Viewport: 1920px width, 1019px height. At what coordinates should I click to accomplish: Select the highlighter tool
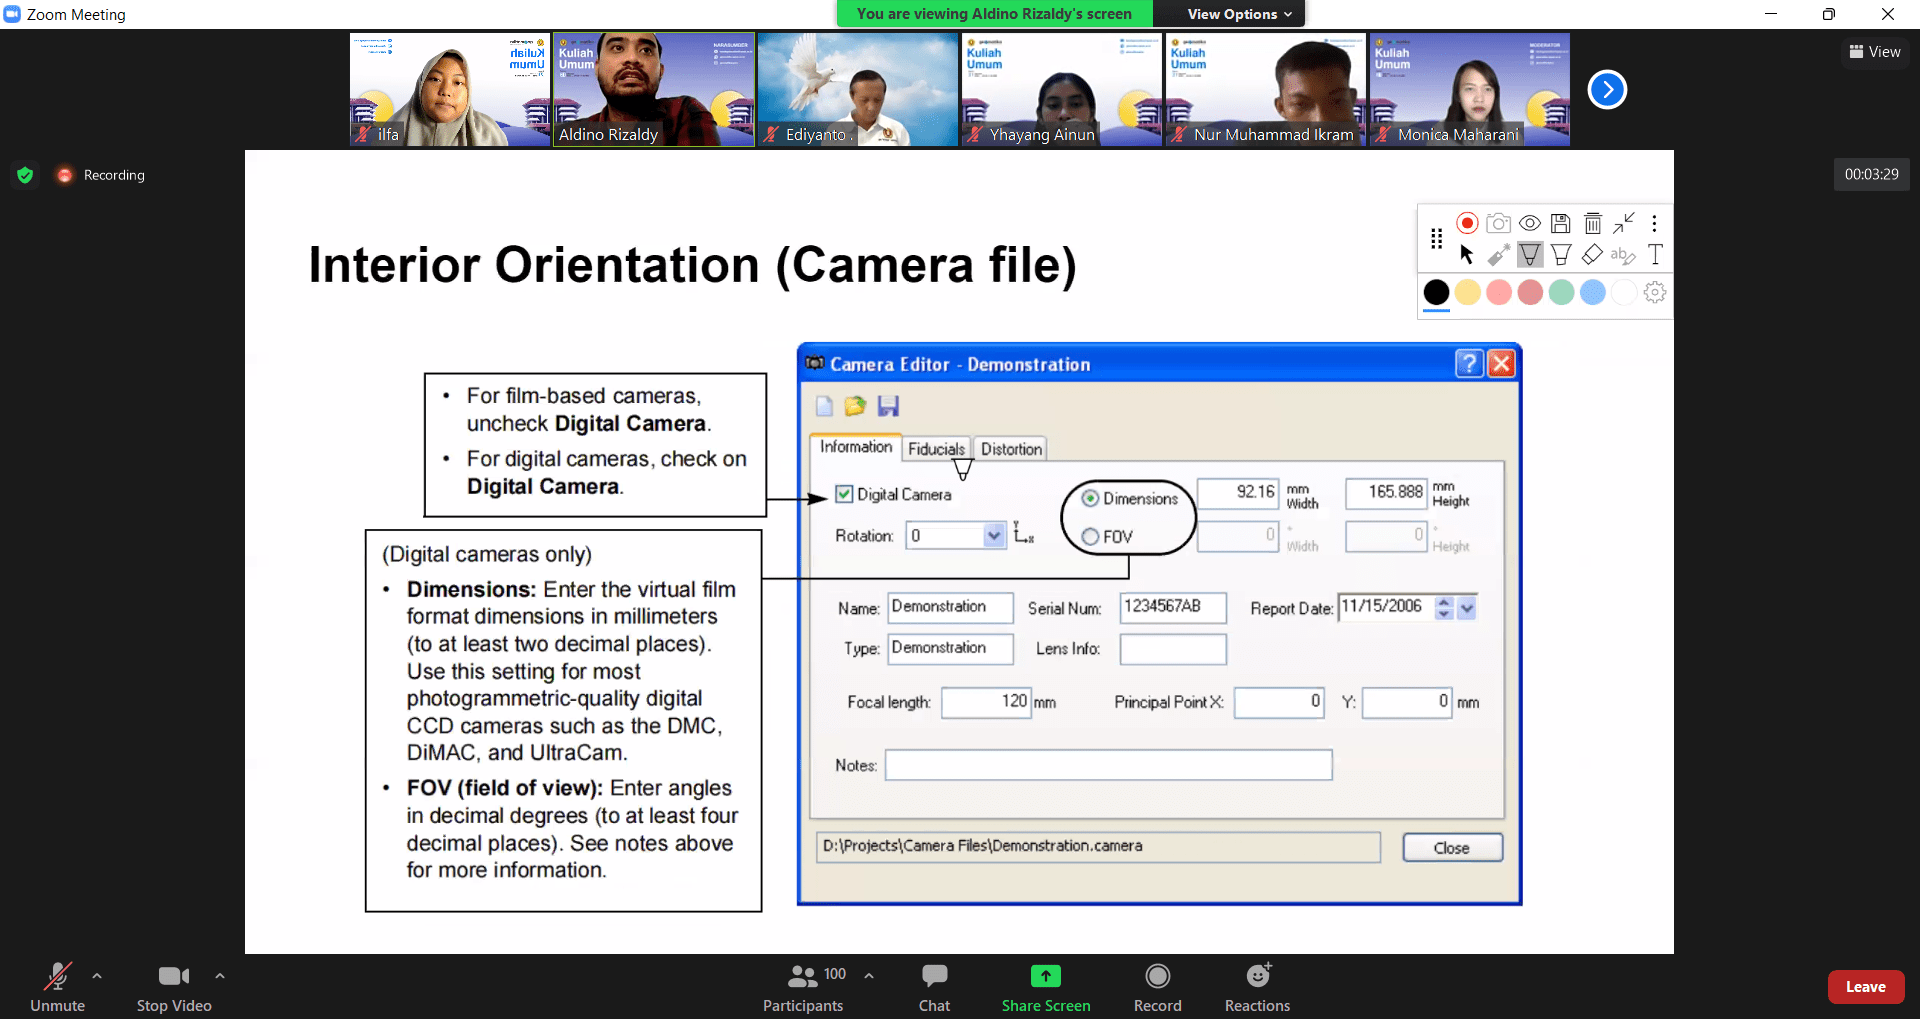[1561, 255]
